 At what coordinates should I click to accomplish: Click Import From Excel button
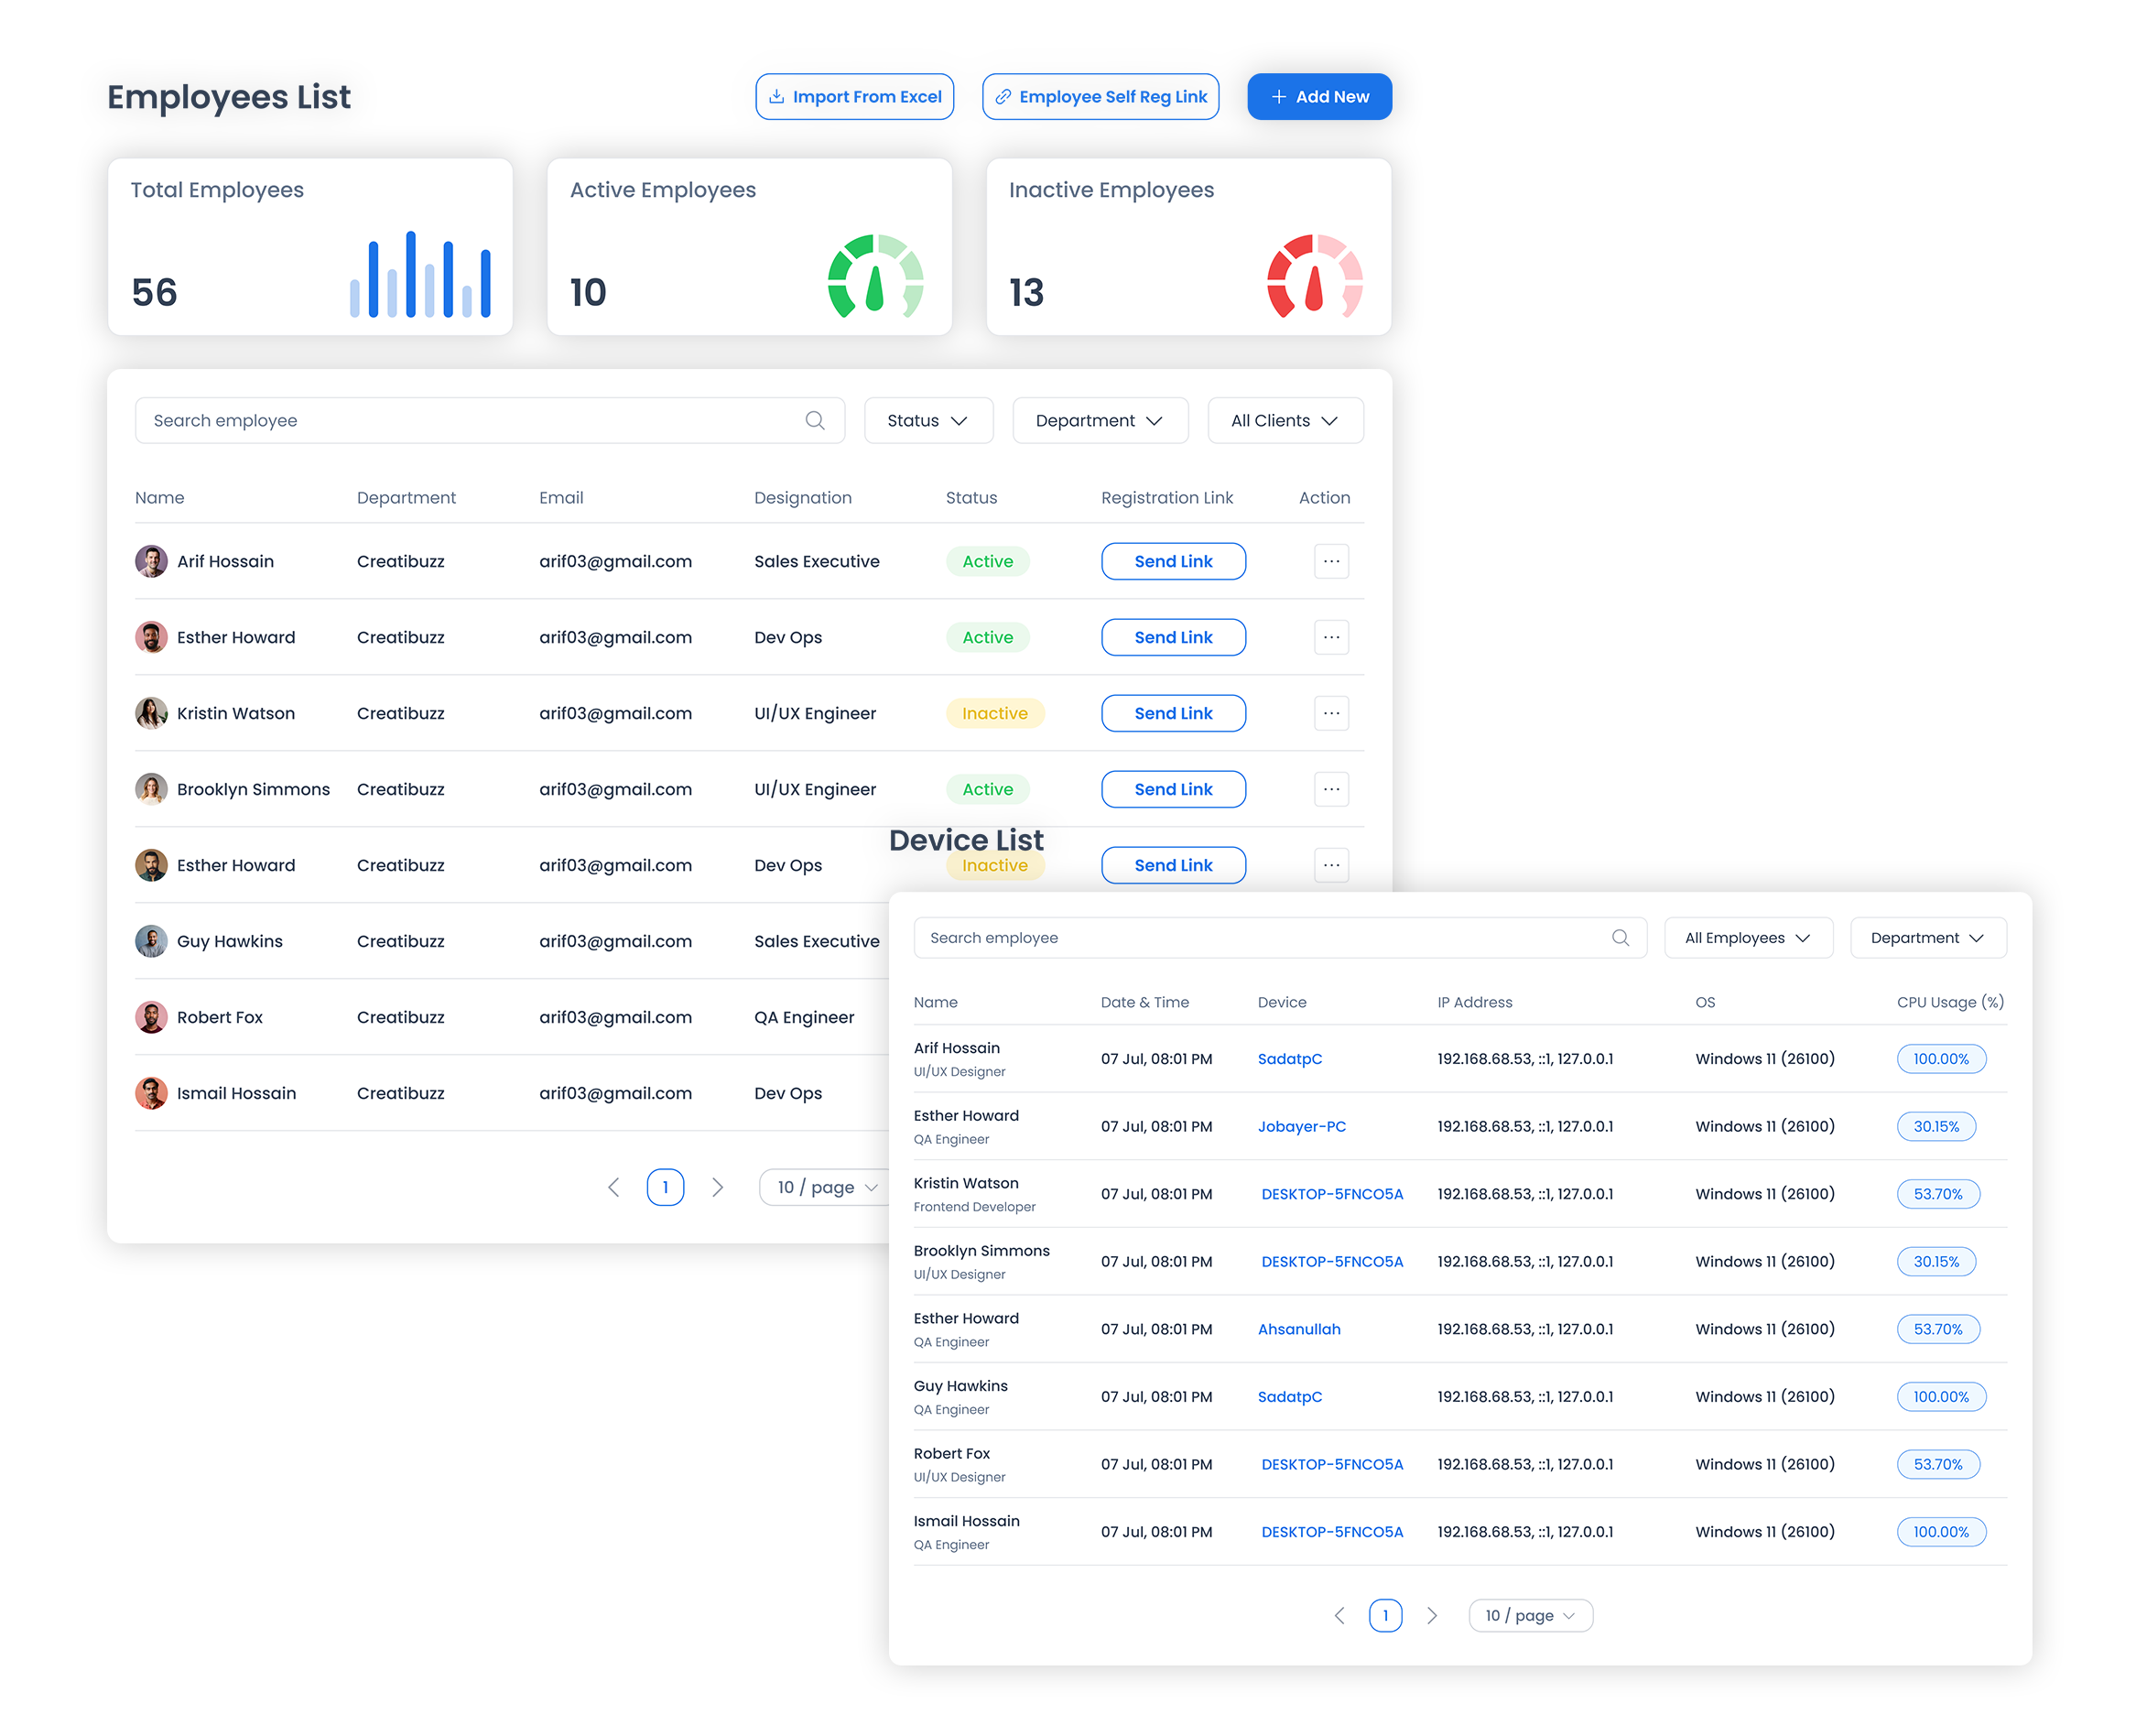[x=855, y=97]
